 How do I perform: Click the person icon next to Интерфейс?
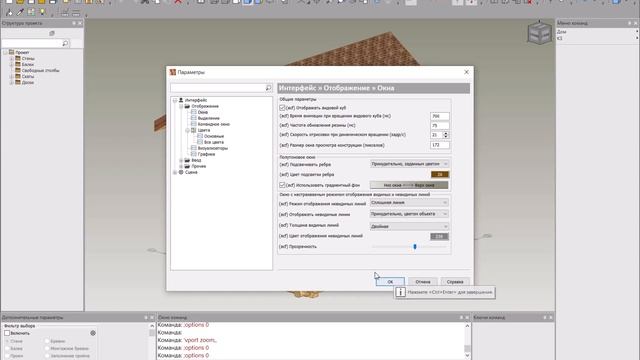click(x=181, y=100)
